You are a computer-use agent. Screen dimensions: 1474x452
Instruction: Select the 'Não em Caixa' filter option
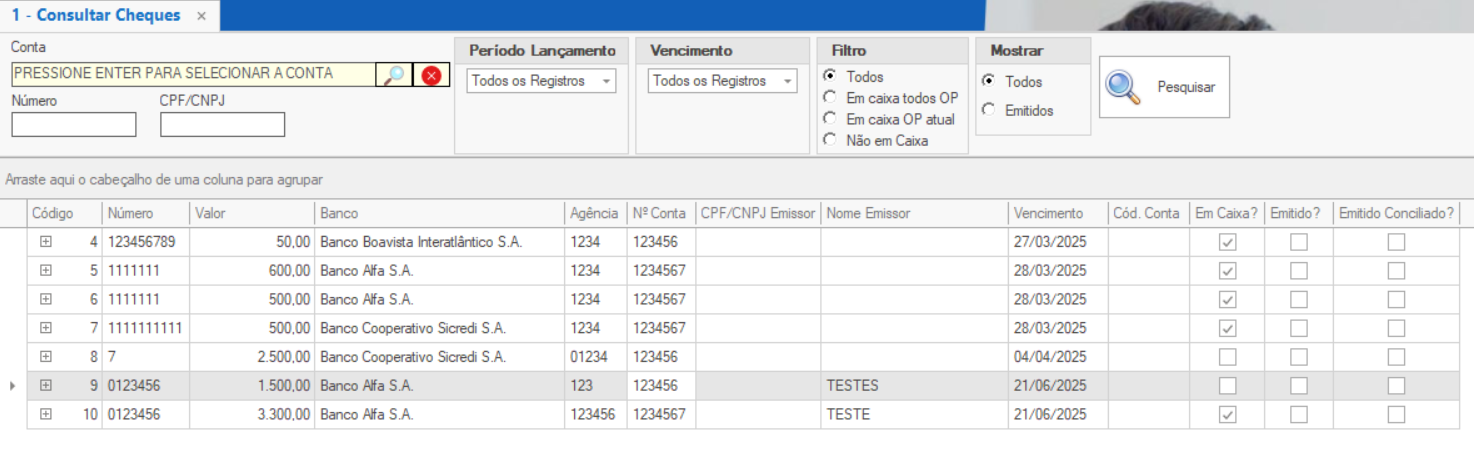pos(829,141)
